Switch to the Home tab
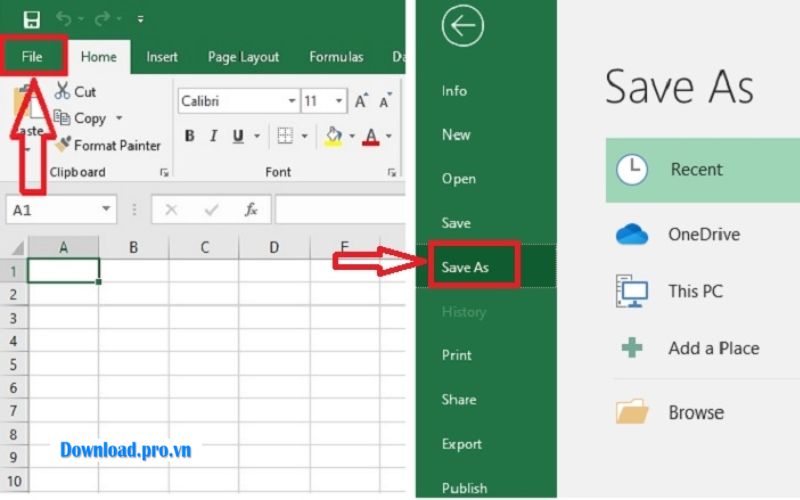Screen dimensions: 800x500 (98, 57)
